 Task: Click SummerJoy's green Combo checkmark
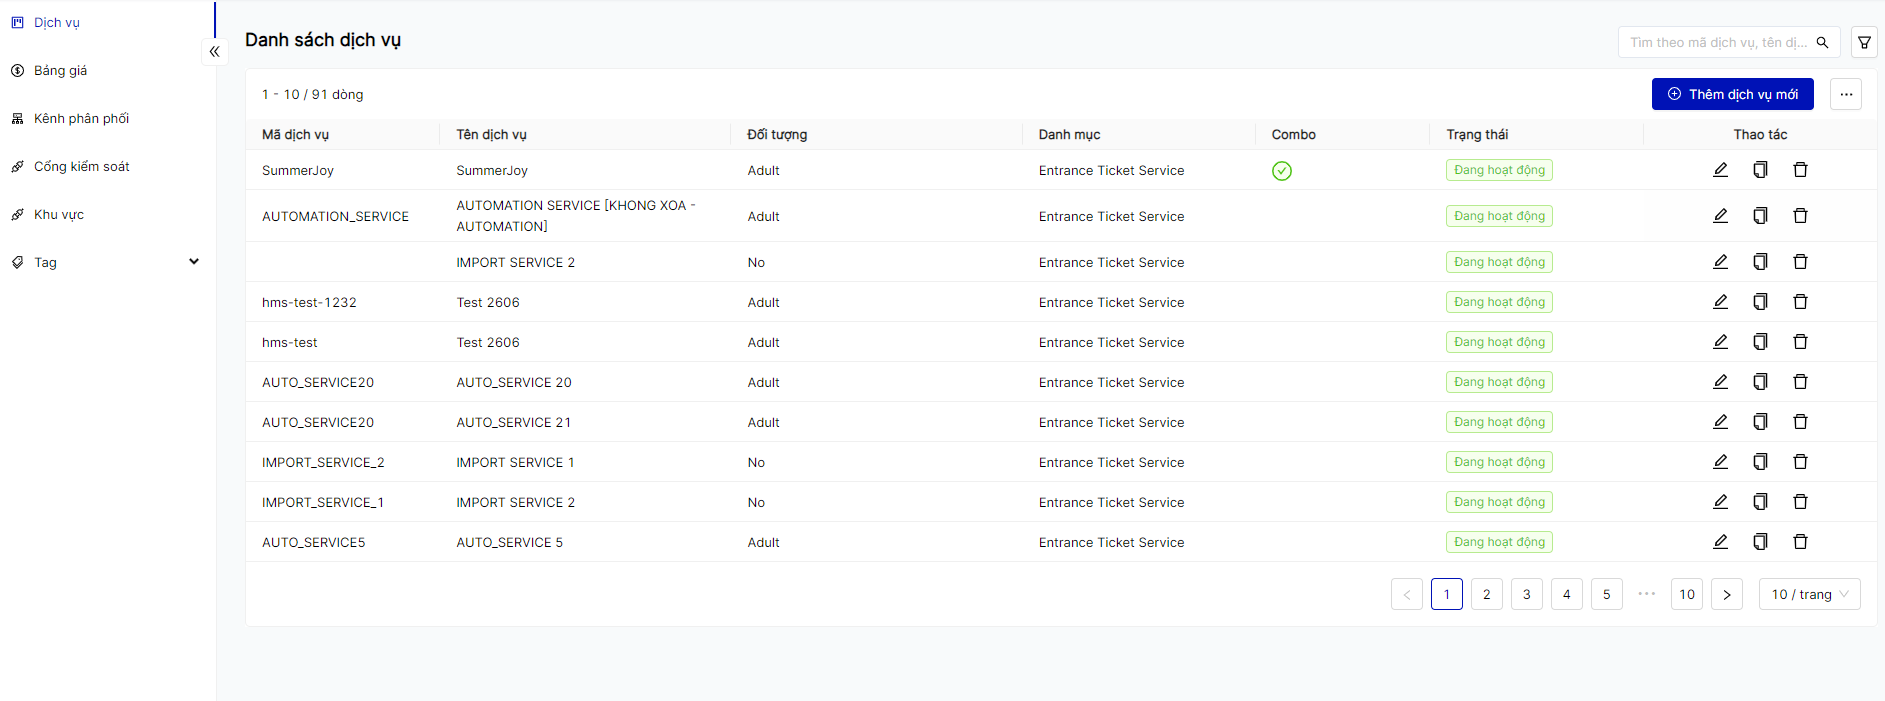pos(1281,171)
